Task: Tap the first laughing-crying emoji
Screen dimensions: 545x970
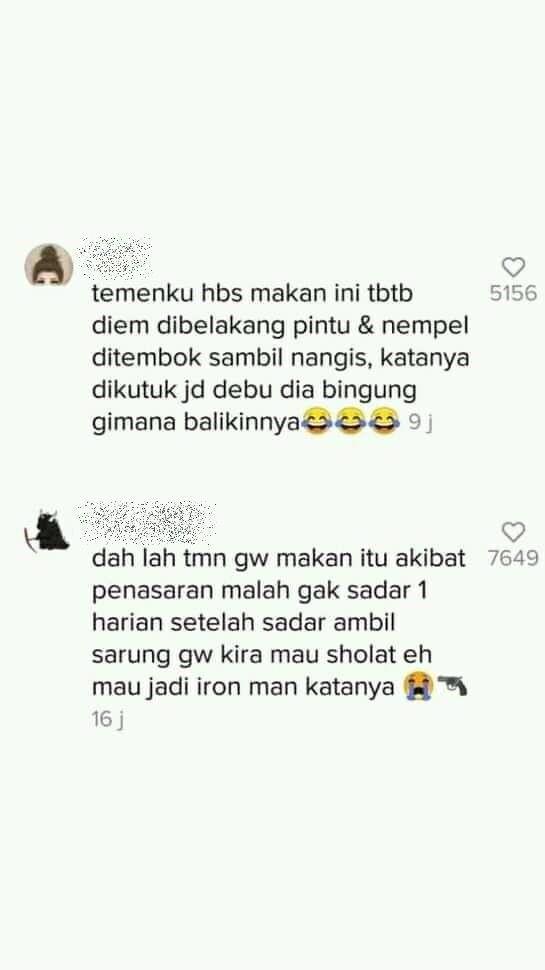Action: [x=317, y=422]
